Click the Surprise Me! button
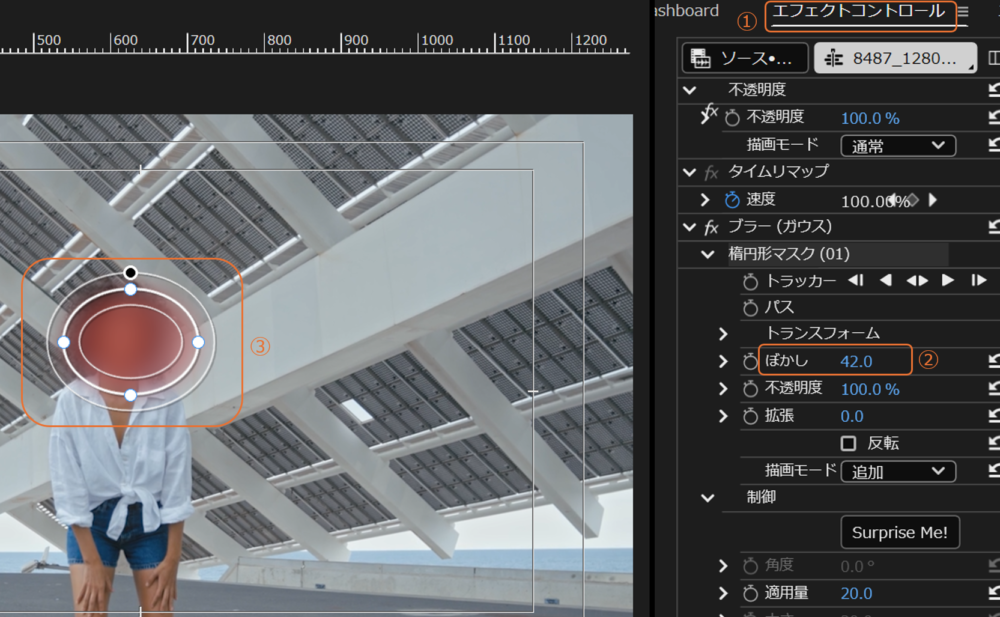This screenshot has width=1000, height=617. [900, 532]
